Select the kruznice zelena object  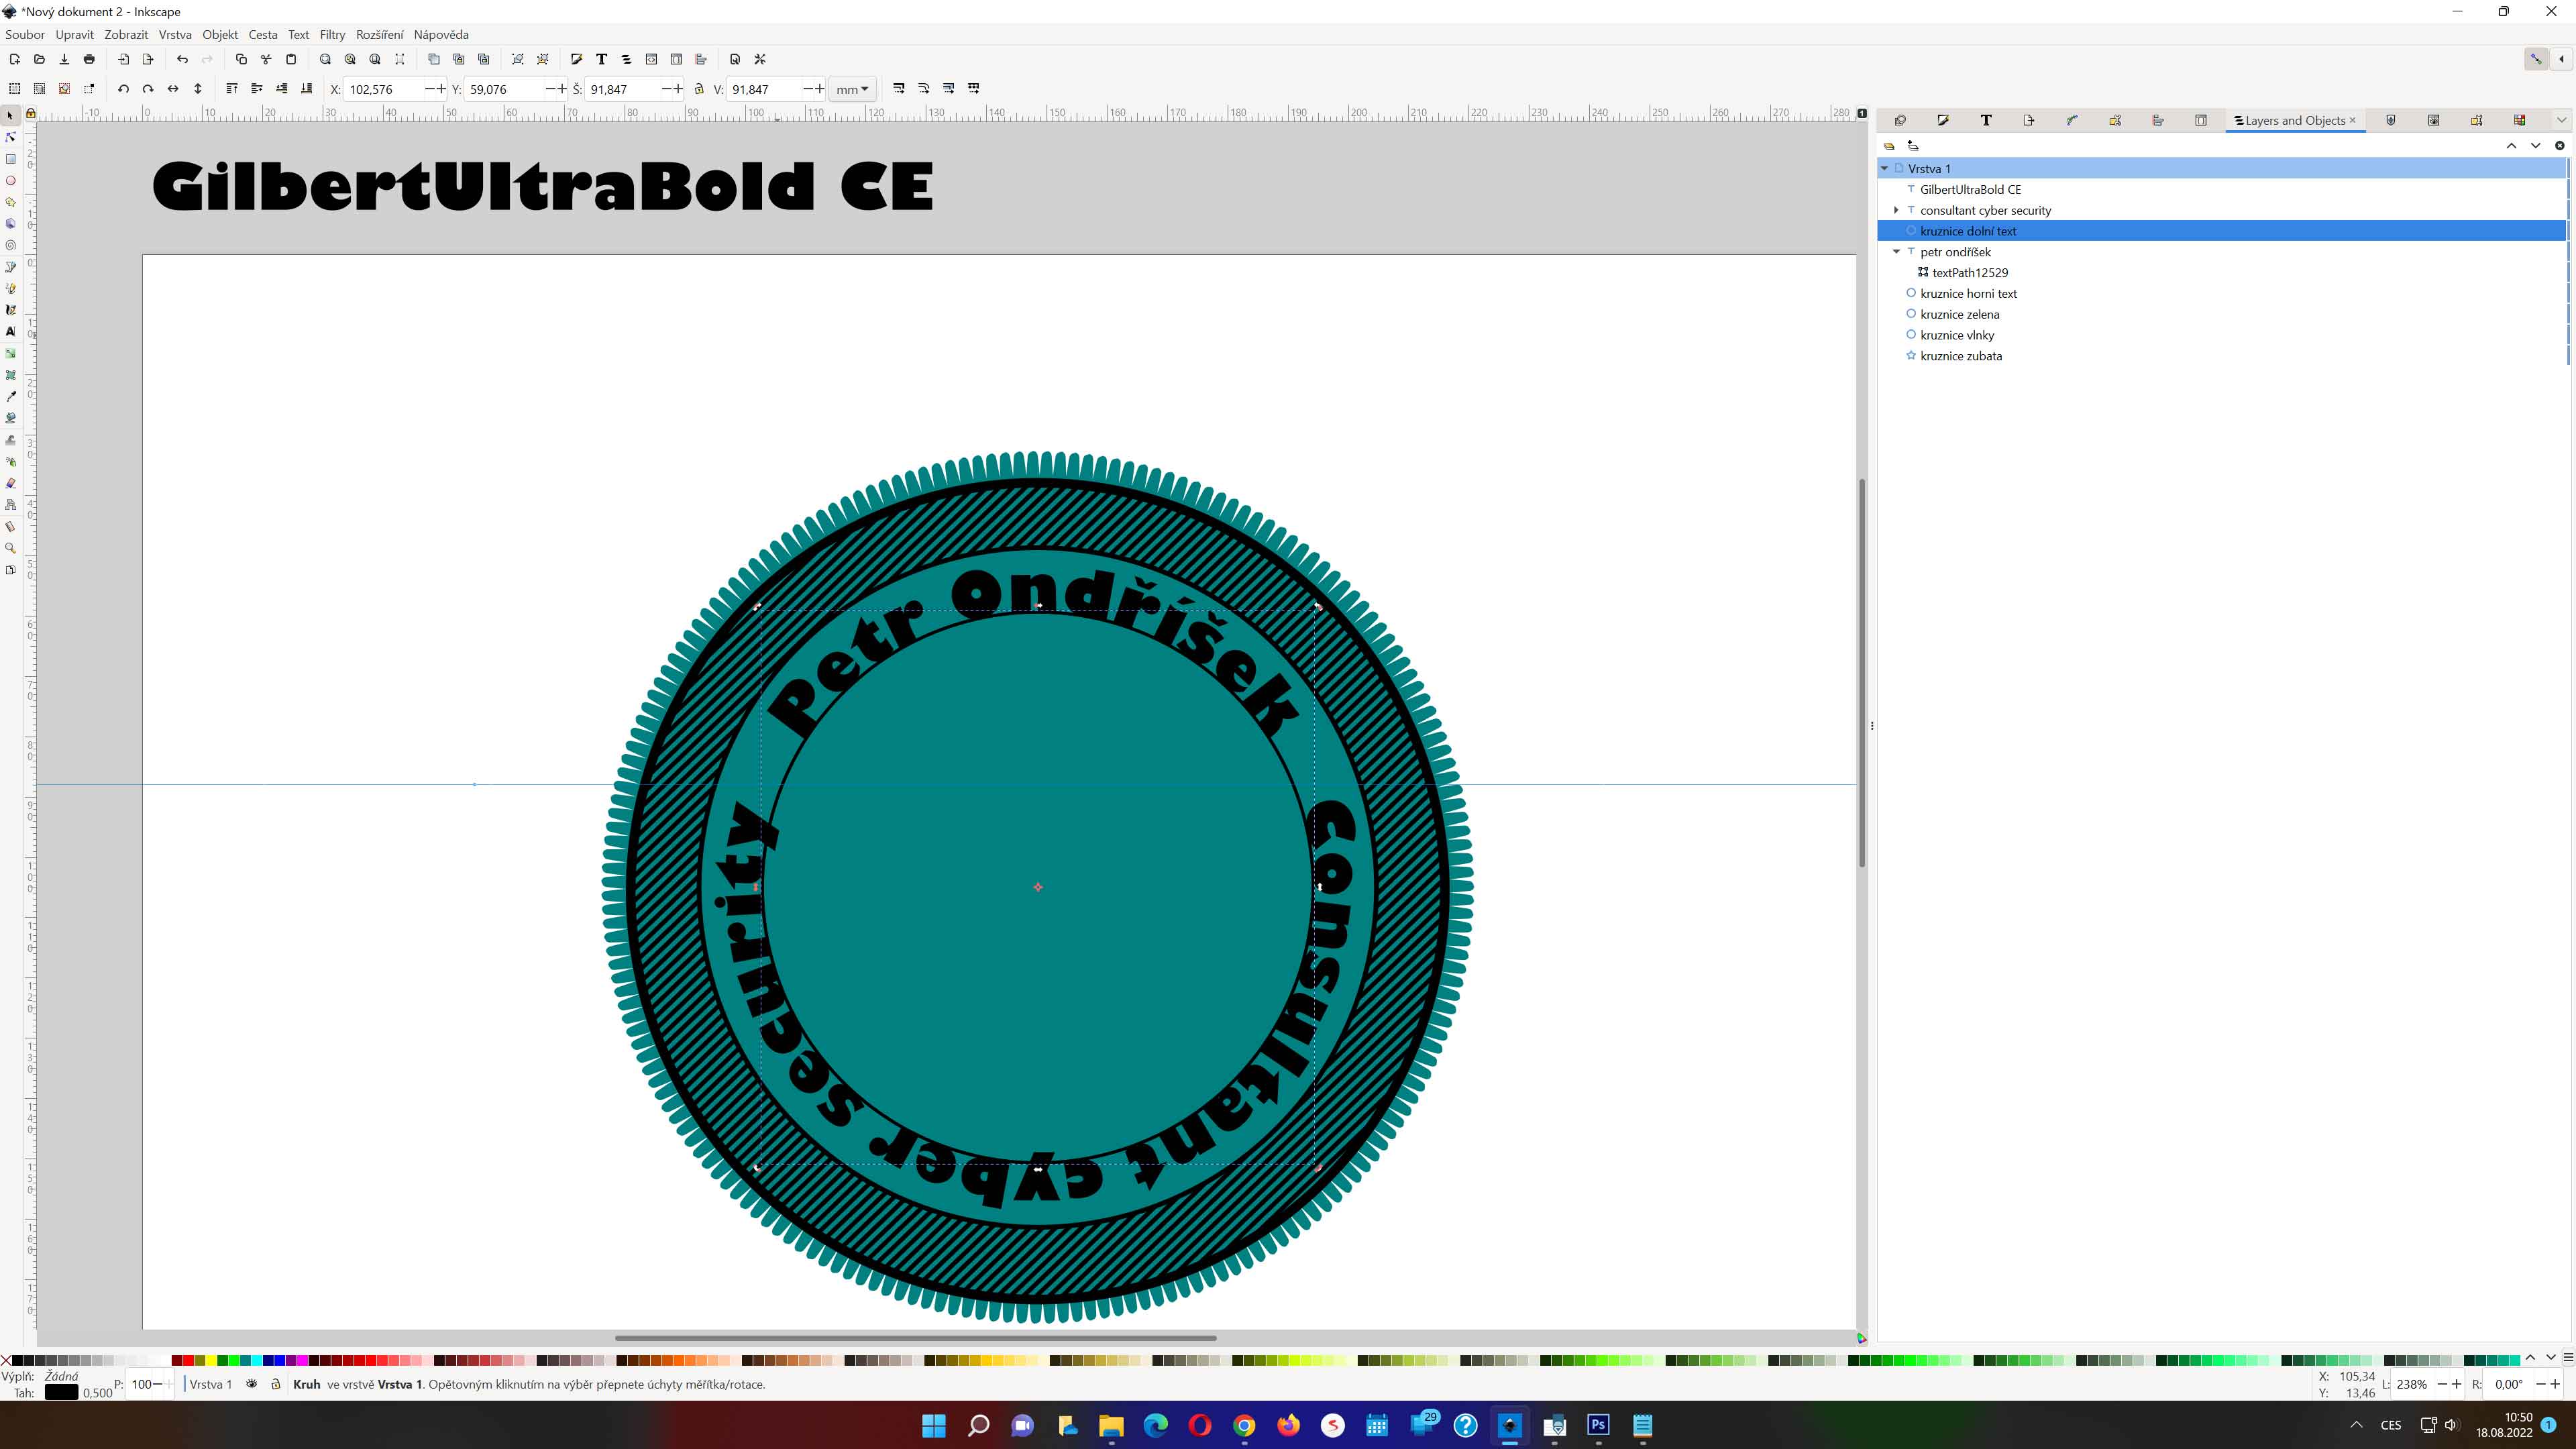1959,314
